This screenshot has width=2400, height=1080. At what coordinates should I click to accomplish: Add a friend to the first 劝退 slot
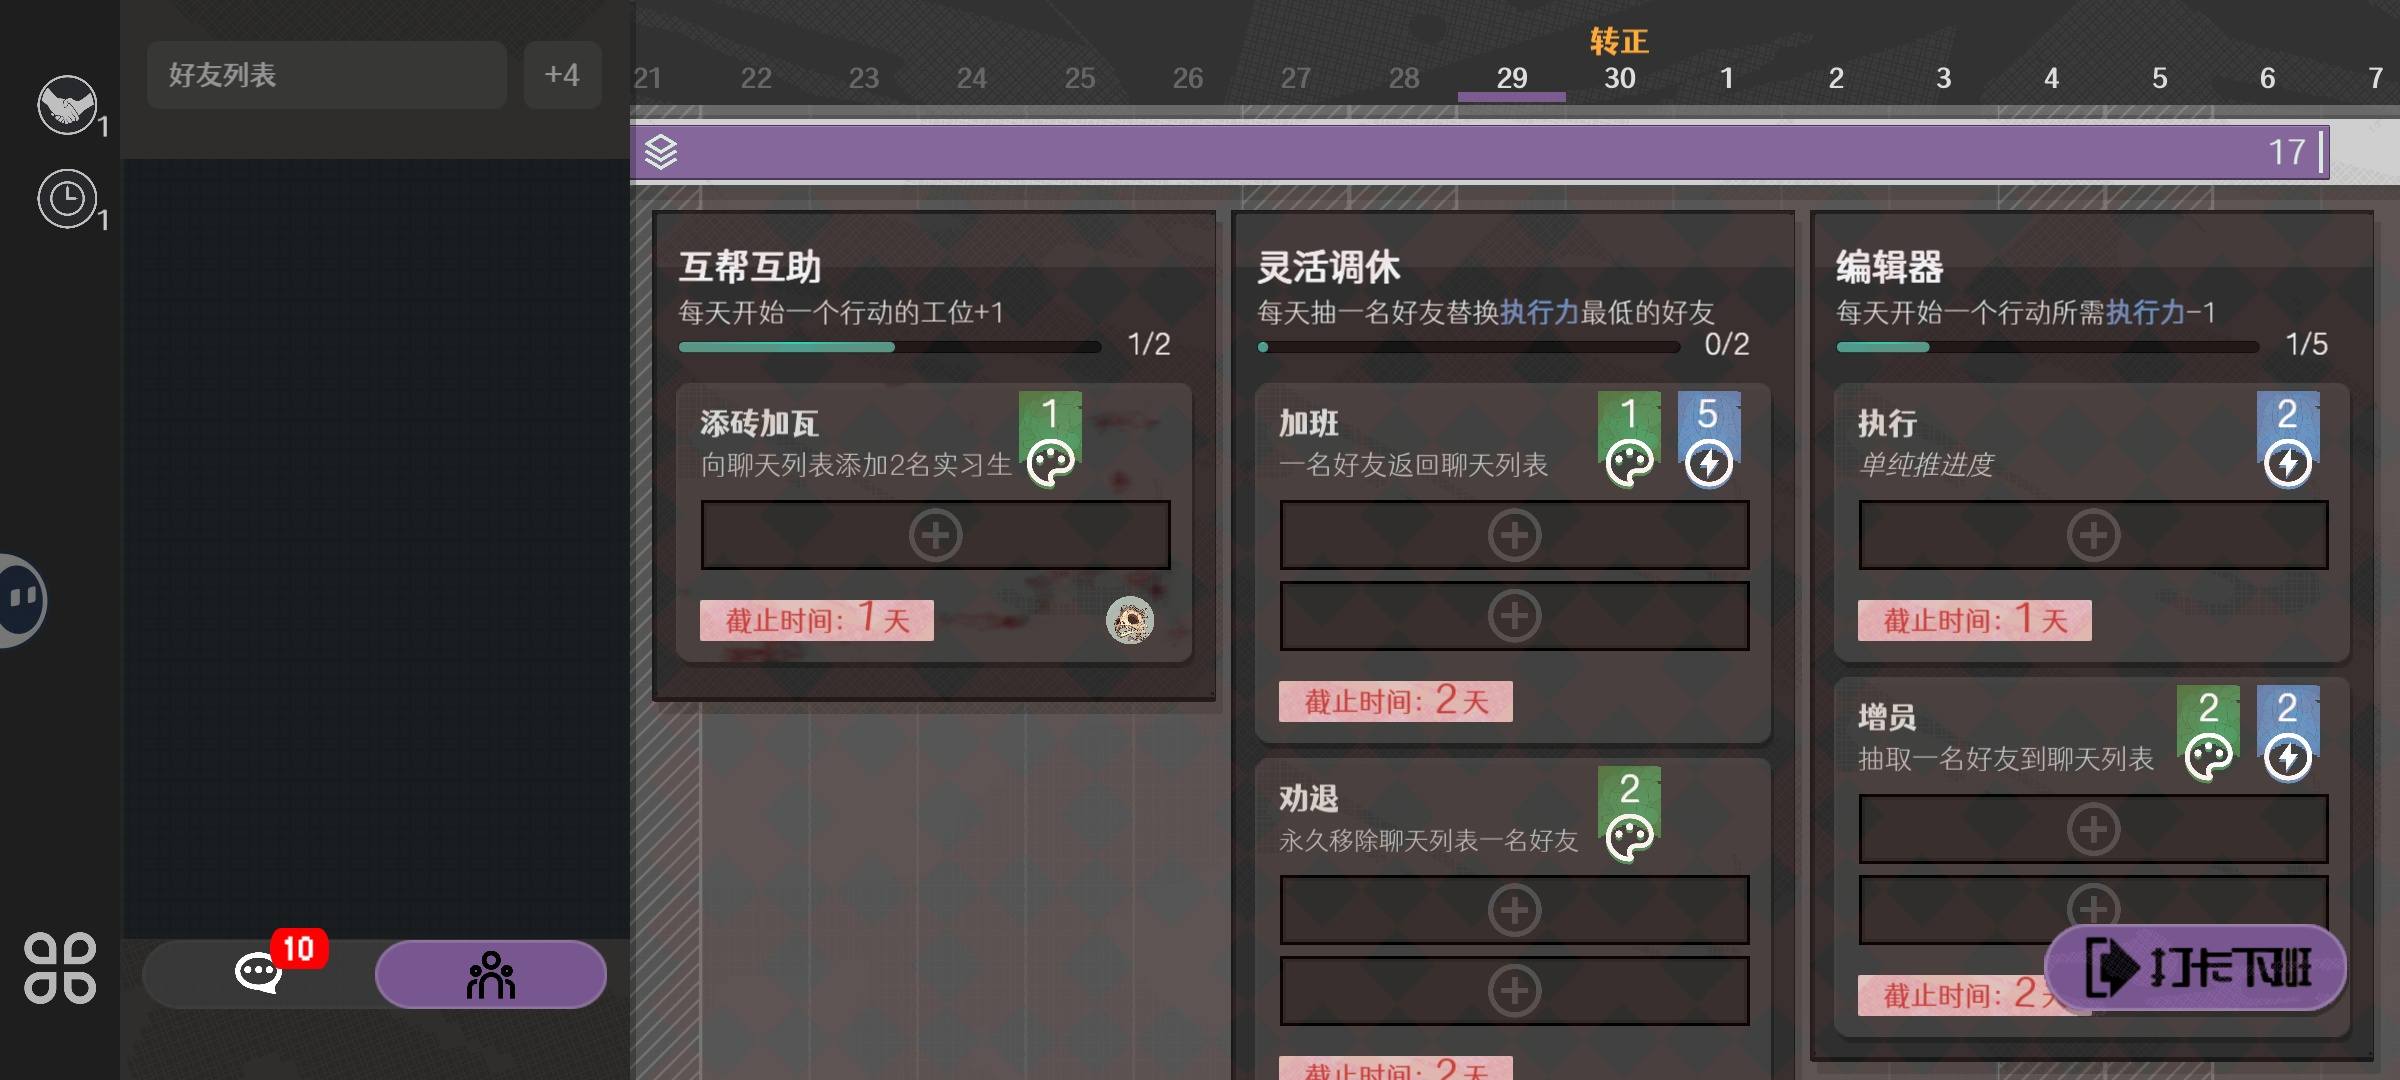(1514, 910)
